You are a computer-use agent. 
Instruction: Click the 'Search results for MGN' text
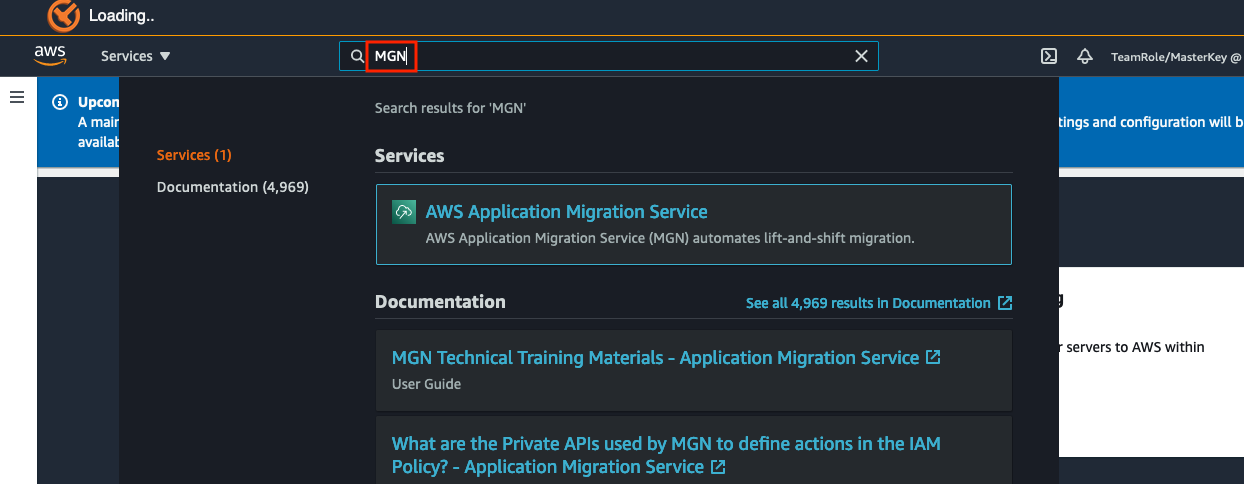450,108
